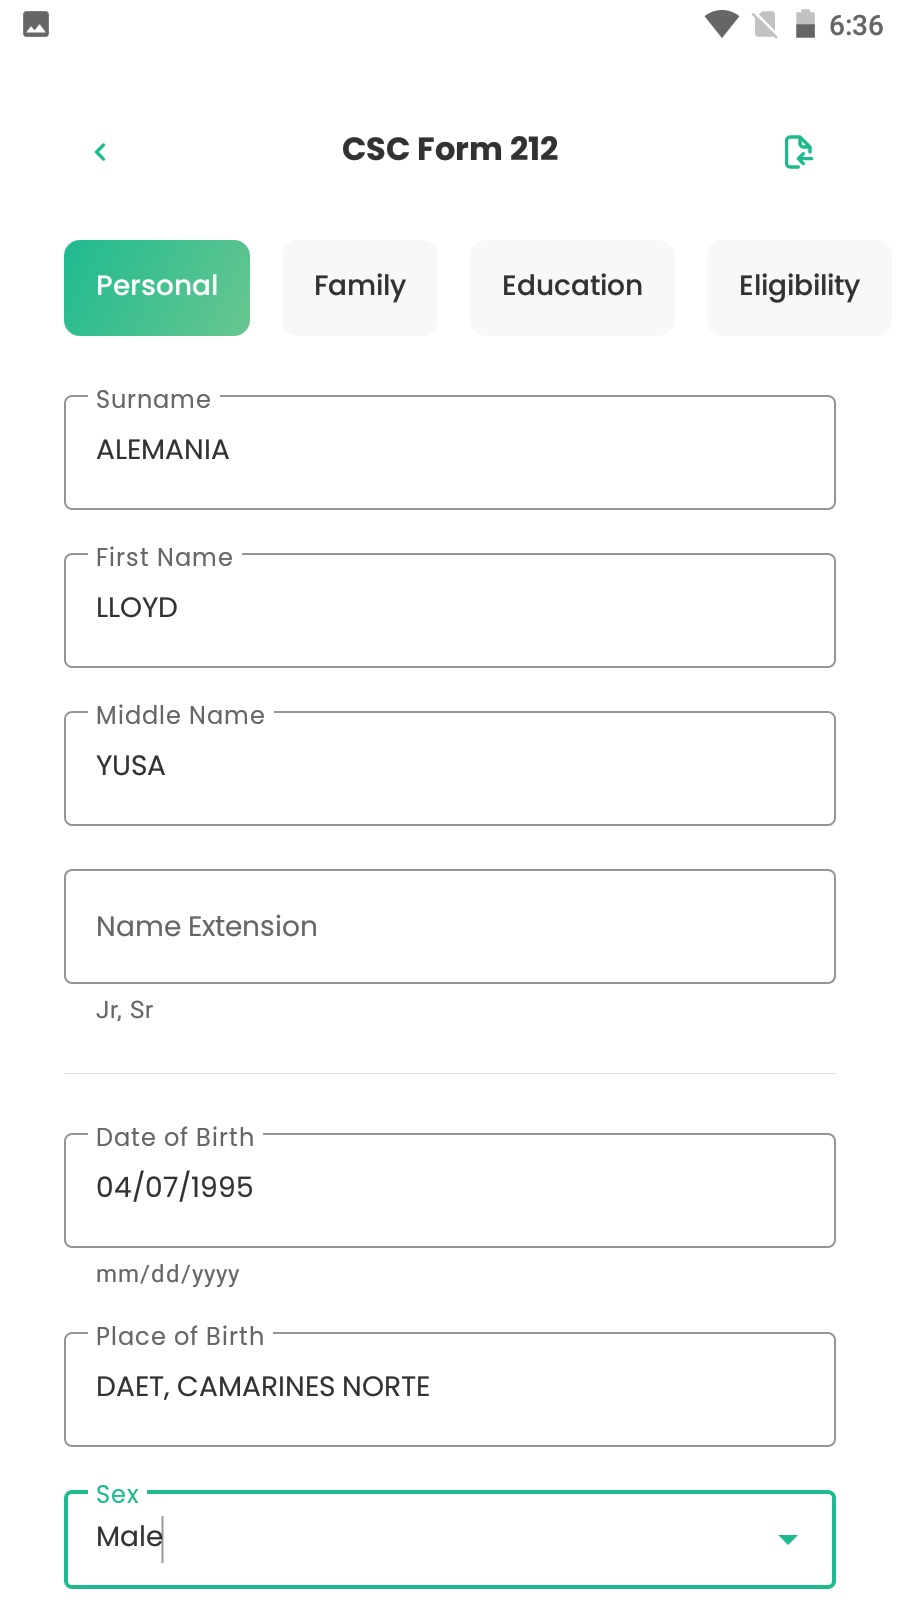The height and width of the screenshot is (1600, 900).
Task: Tap the back arrow icon
Action: (x=100, y=152)
